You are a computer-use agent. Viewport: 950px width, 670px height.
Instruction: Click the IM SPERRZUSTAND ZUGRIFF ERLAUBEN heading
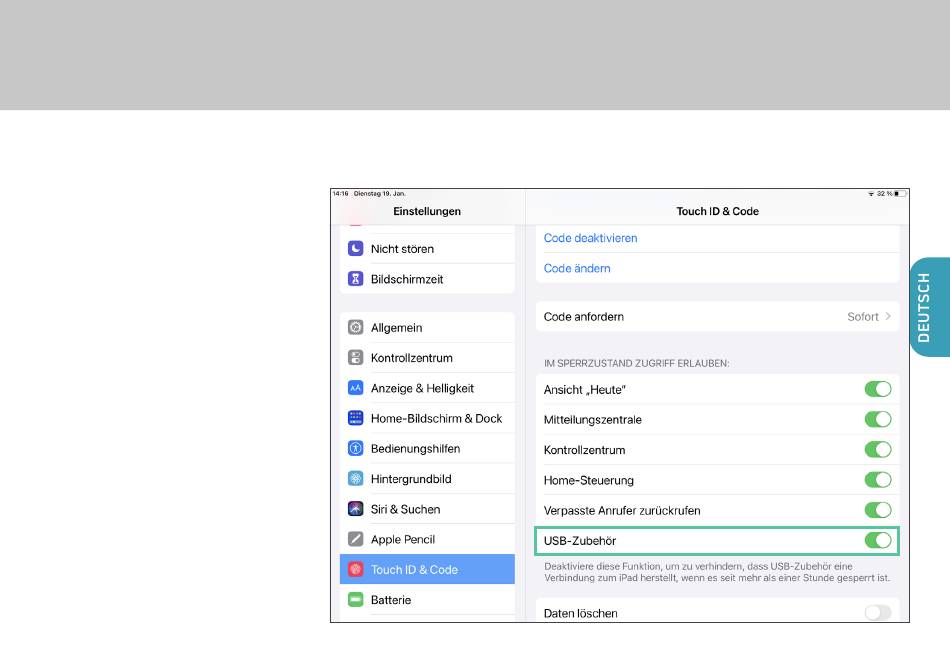click(636, 363)
